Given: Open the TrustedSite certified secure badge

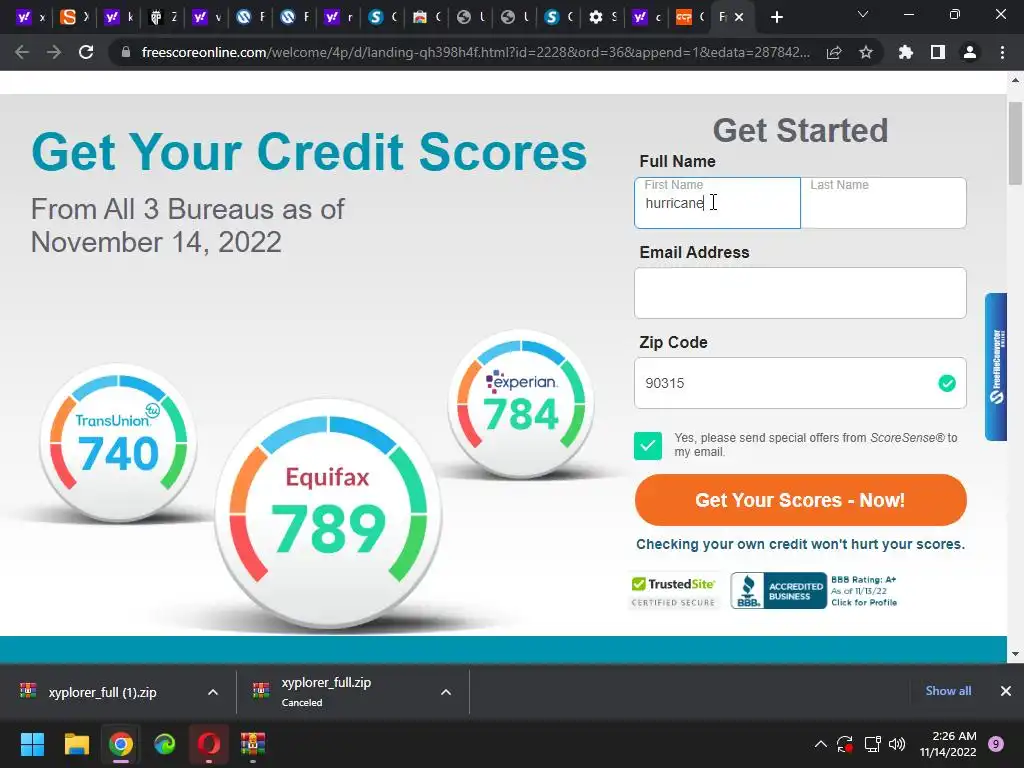Looking at the screenshot, I should [673, 592].
